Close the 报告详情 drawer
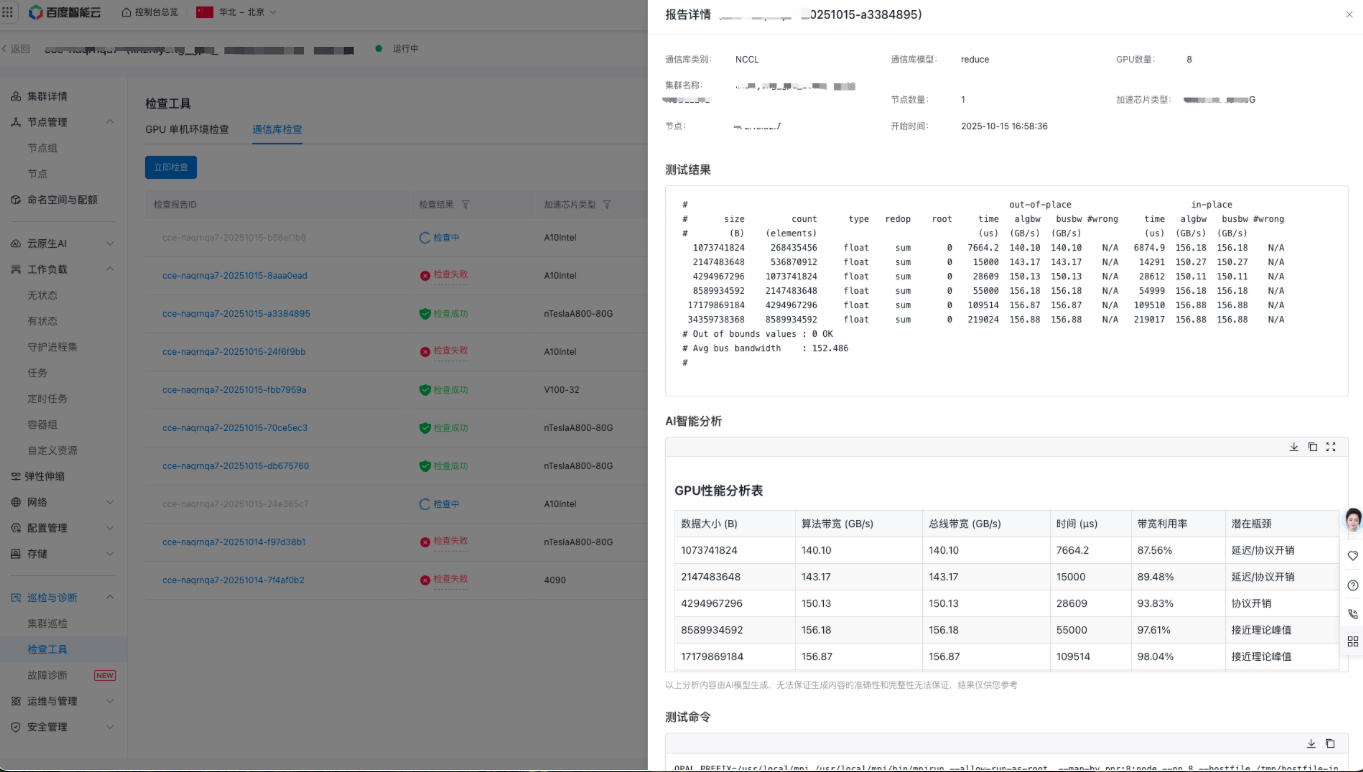1363x772 pixels. (x=1348, y=15)
